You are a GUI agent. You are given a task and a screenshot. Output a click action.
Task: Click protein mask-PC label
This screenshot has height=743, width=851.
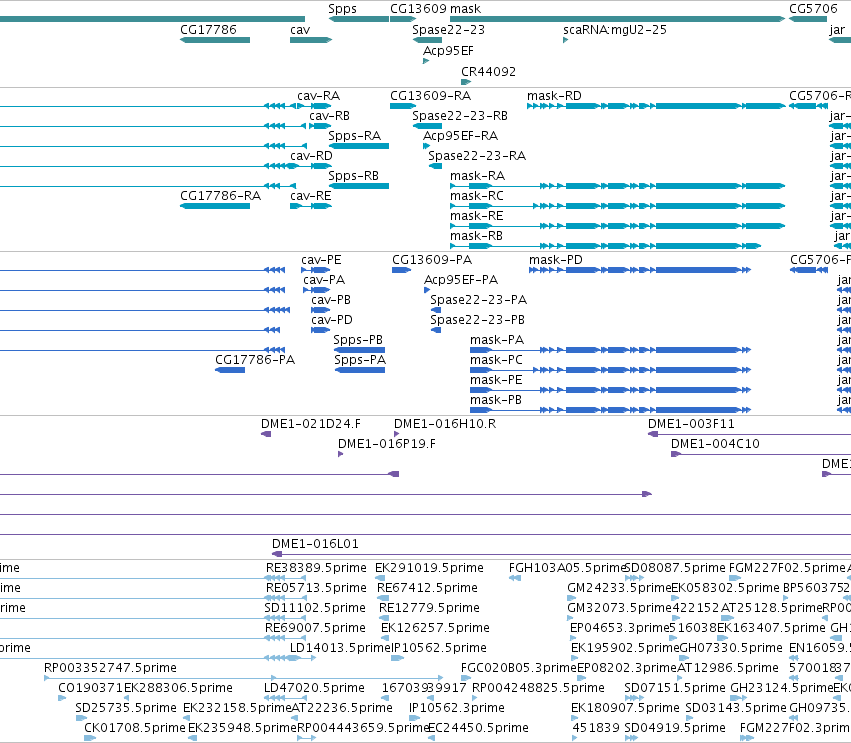click(x=497, y=360)
